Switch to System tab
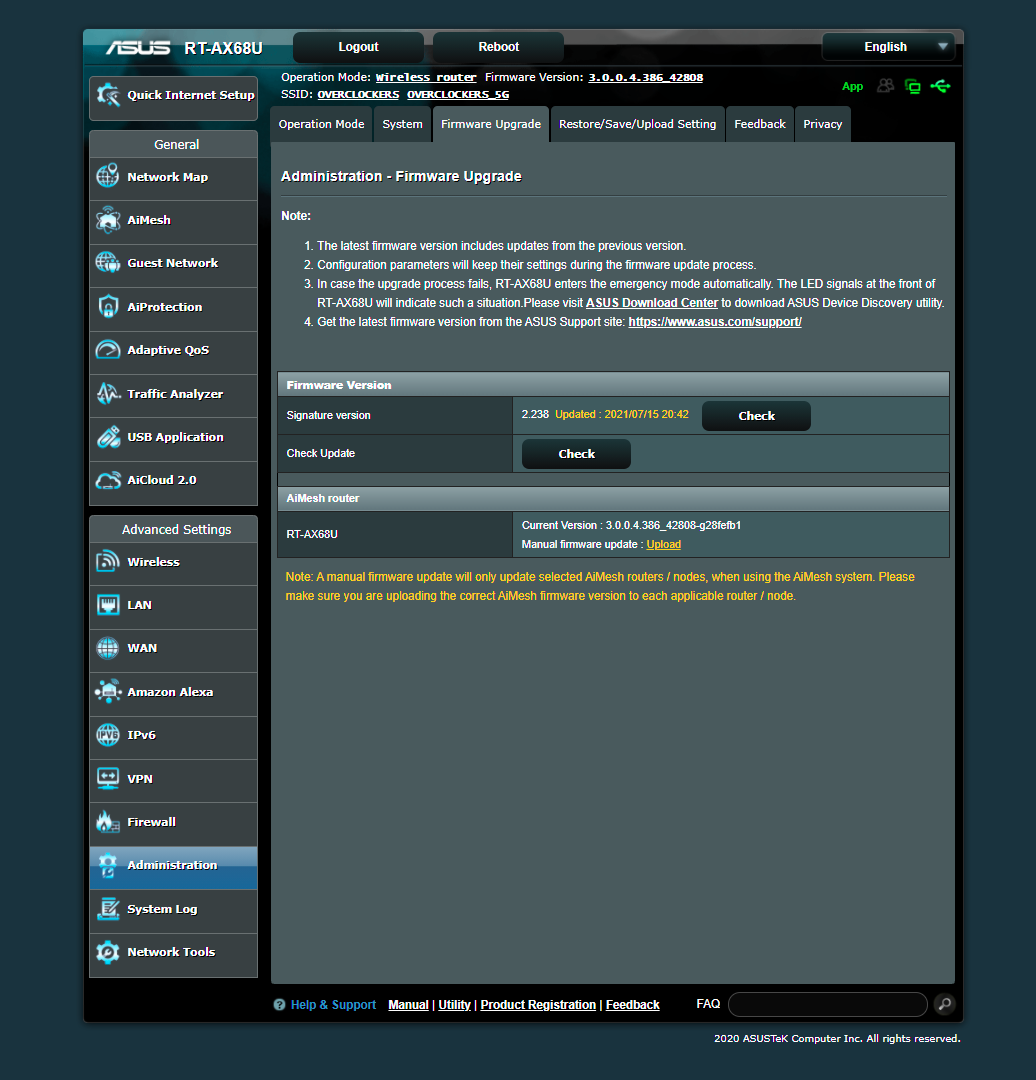This screenshot has height=1080, width=1036. point(402,124)
